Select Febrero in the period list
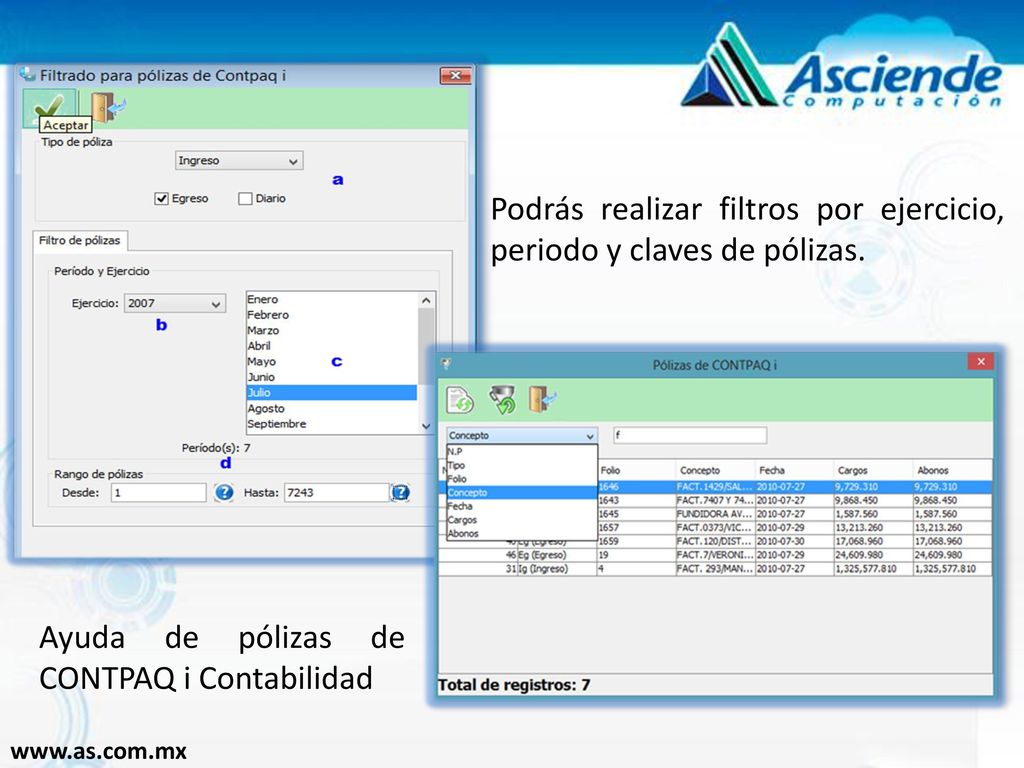The height and width of the screenshot is (768, 1024). pos(332,315)
